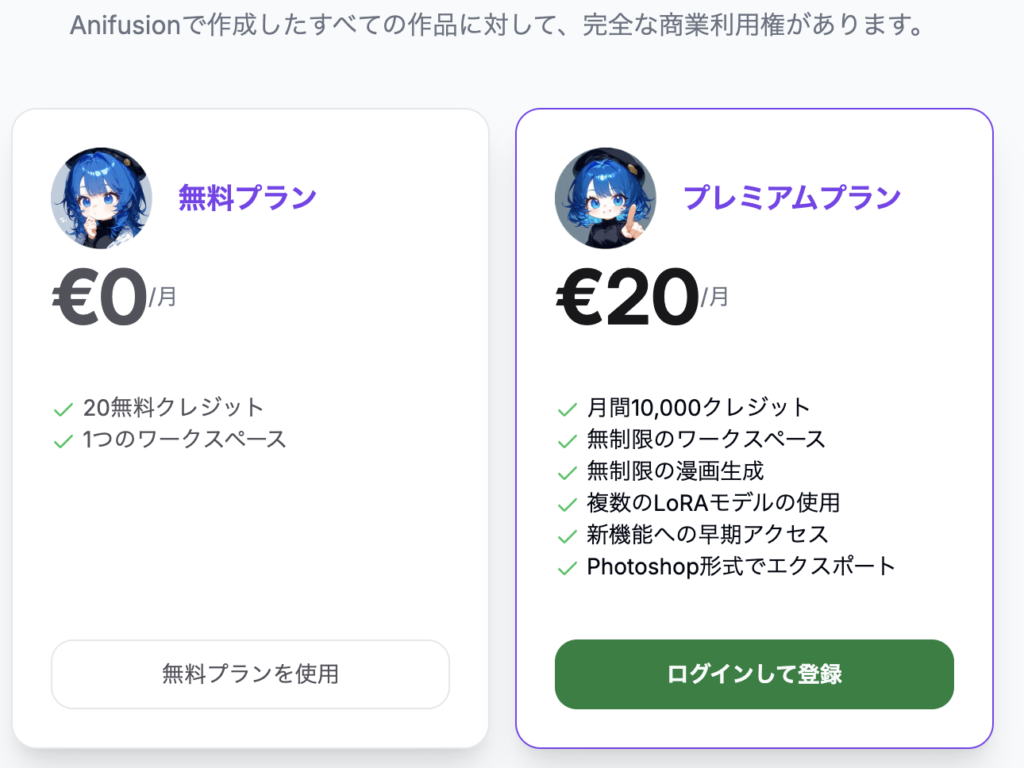Click the commercial usage rights notice text
Screen dimensions: 1024x768
point(497,25)
